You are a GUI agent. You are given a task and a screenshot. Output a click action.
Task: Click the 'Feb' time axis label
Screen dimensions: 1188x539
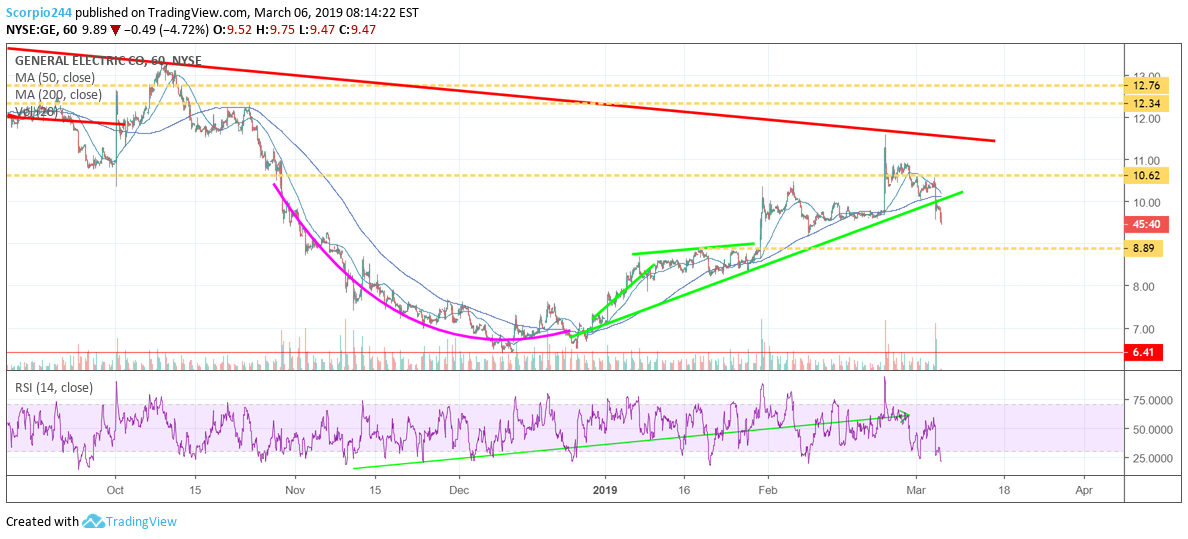click(x=769, y=490)
